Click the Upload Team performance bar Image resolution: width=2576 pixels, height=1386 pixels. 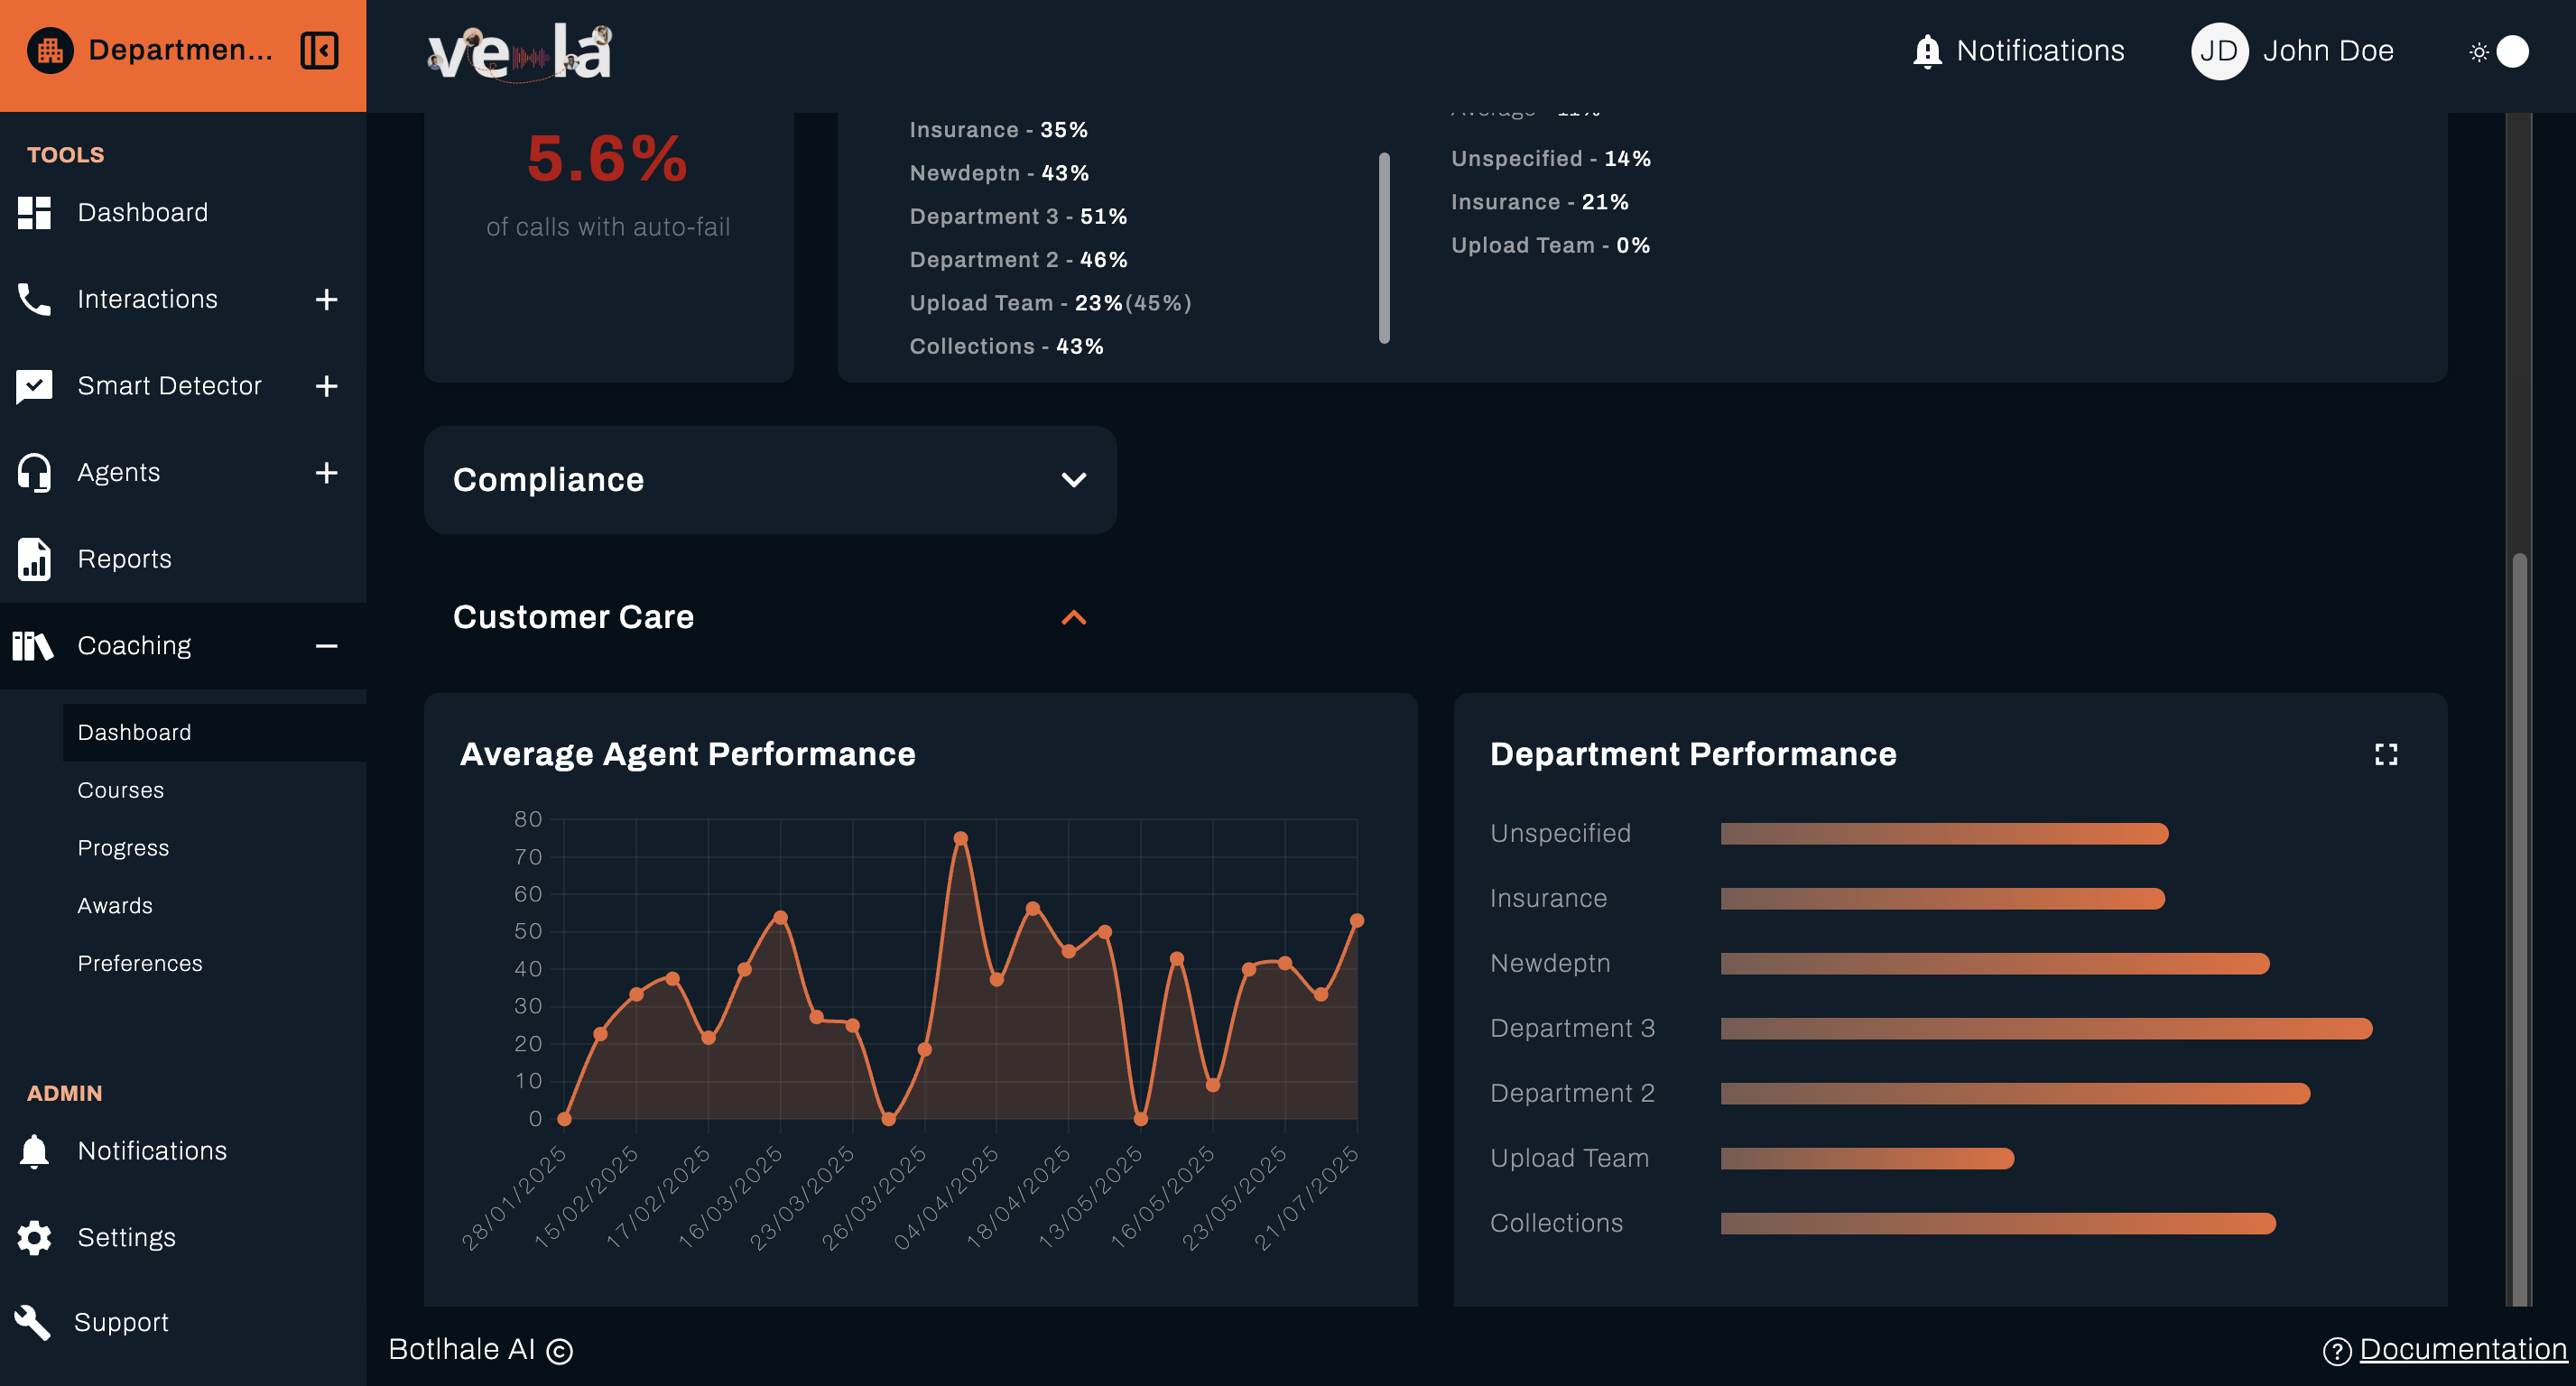click(x=1865, y=1158)
